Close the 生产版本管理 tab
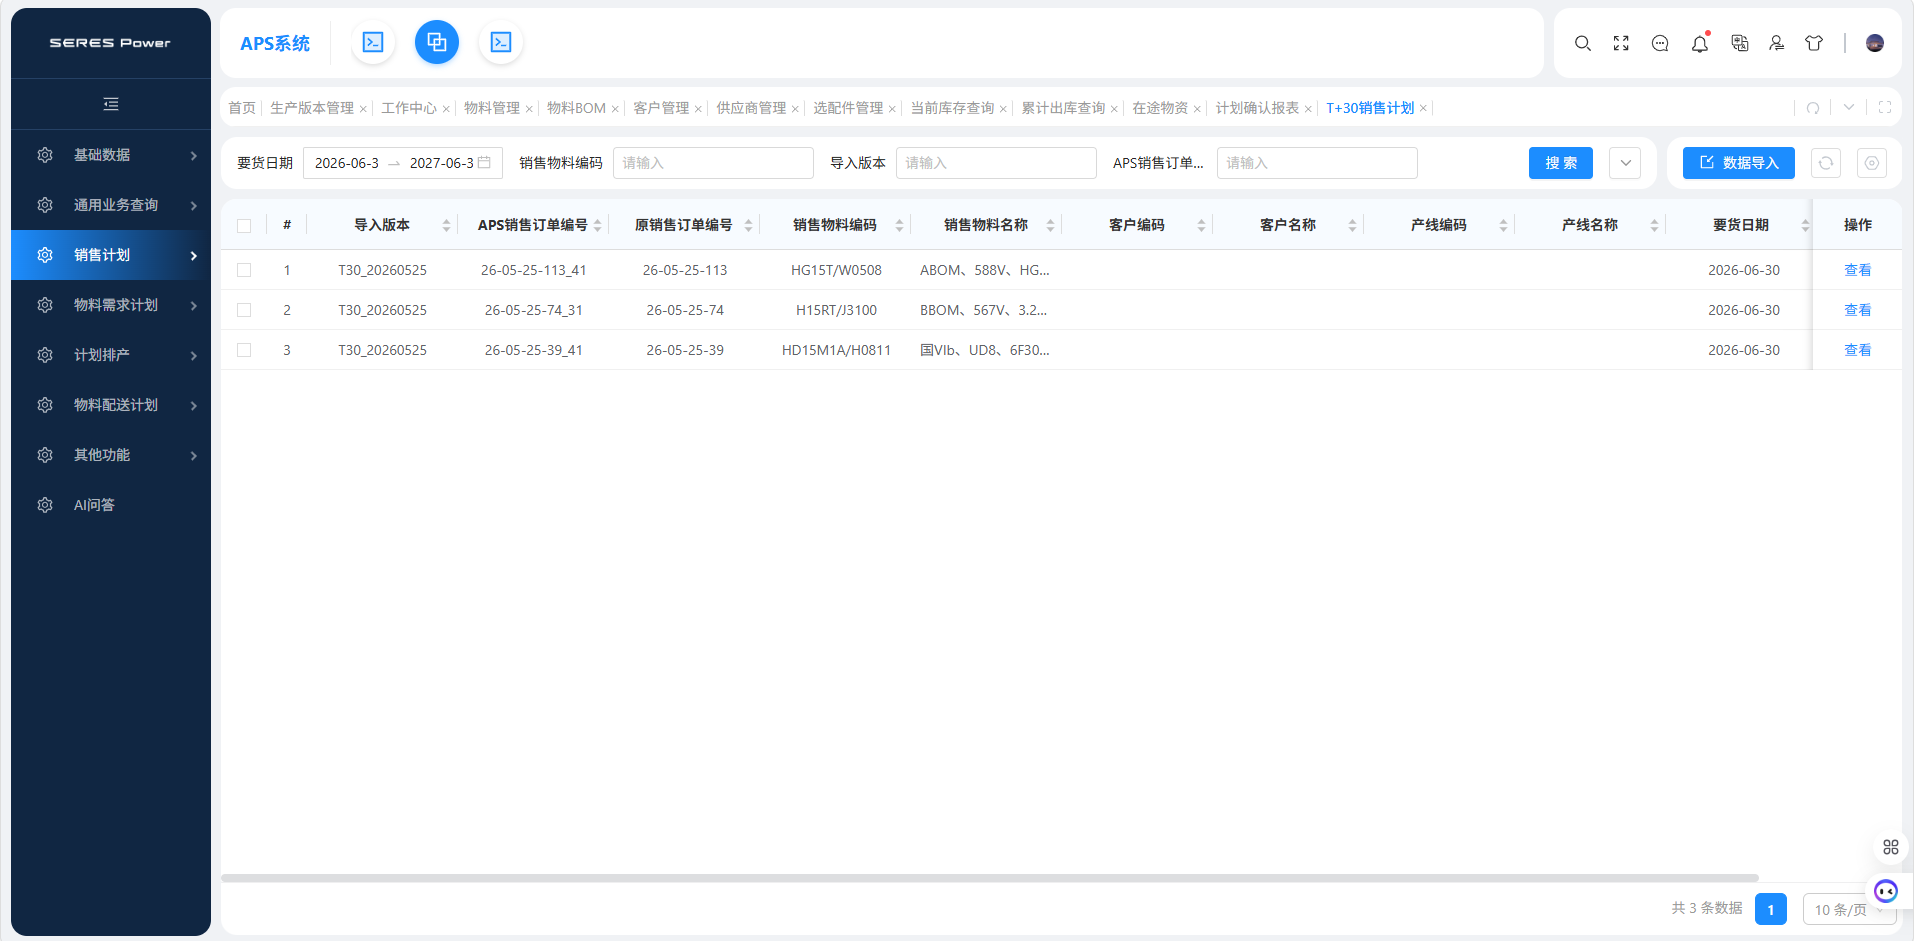The width and height of the screenshot is (1917, 941). click(363, 109)
